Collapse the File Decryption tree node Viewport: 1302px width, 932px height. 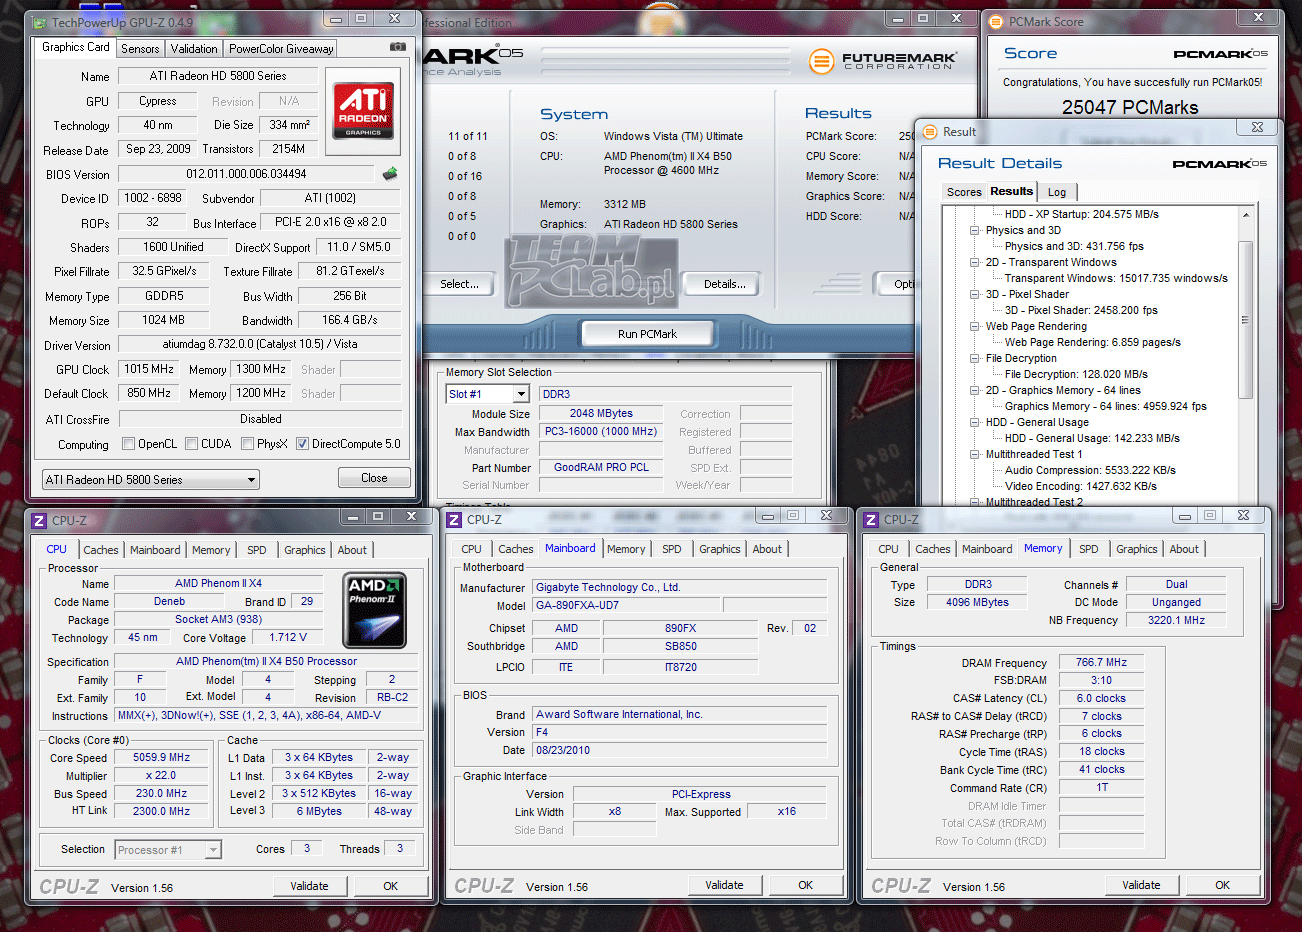pyautogui.click(x=975, y=358)
